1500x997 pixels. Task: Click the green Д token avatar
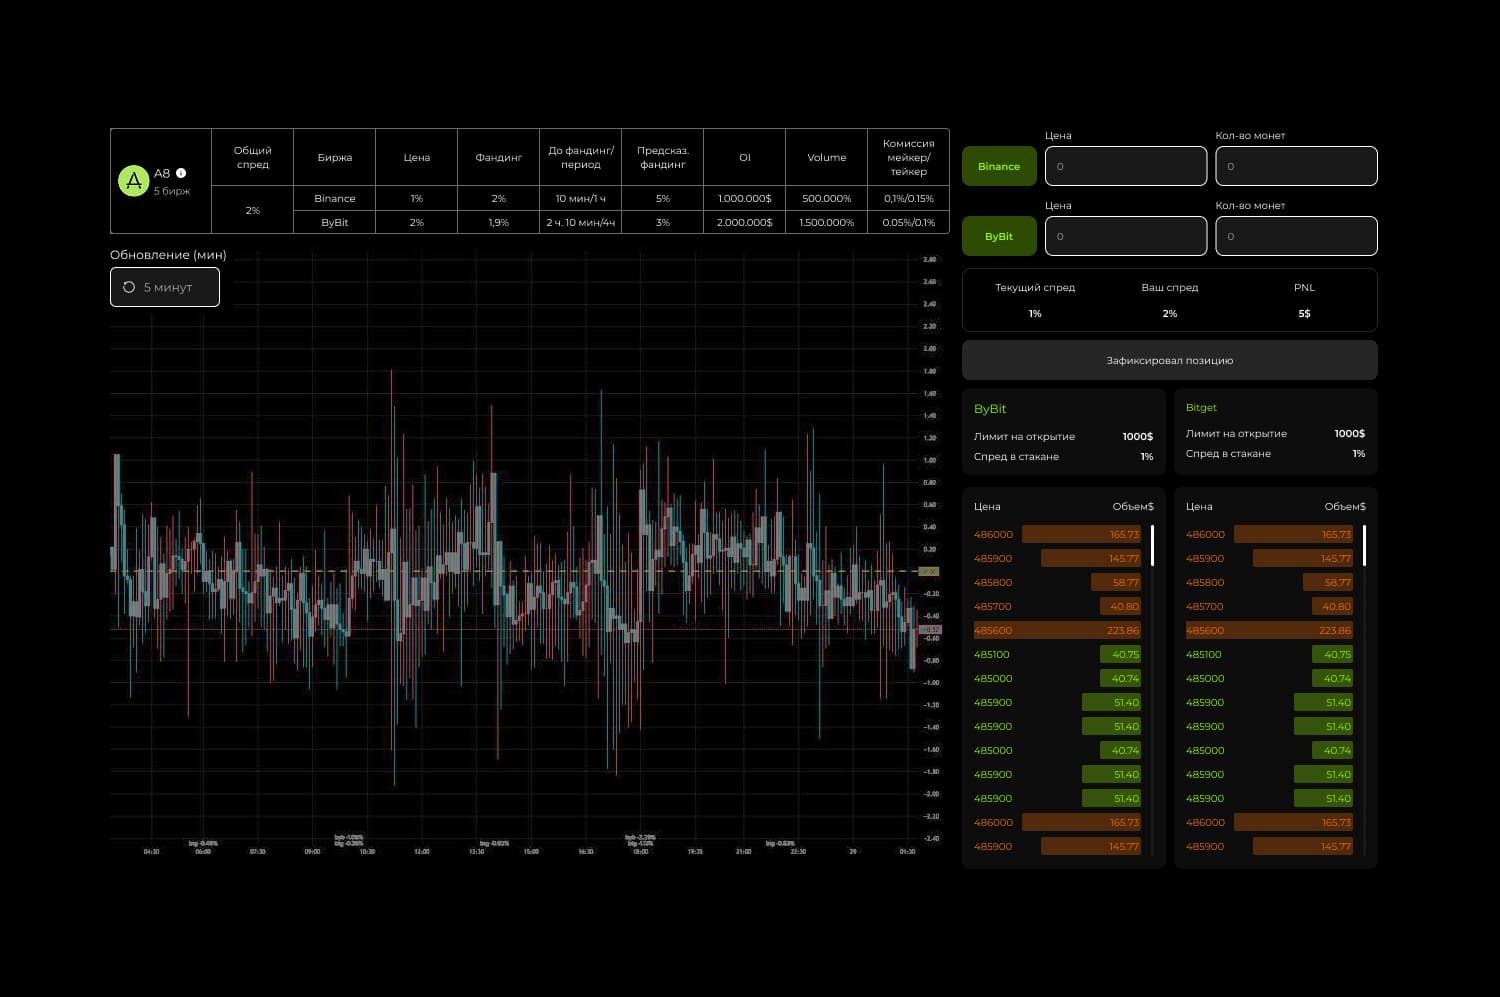click(133, 181)
